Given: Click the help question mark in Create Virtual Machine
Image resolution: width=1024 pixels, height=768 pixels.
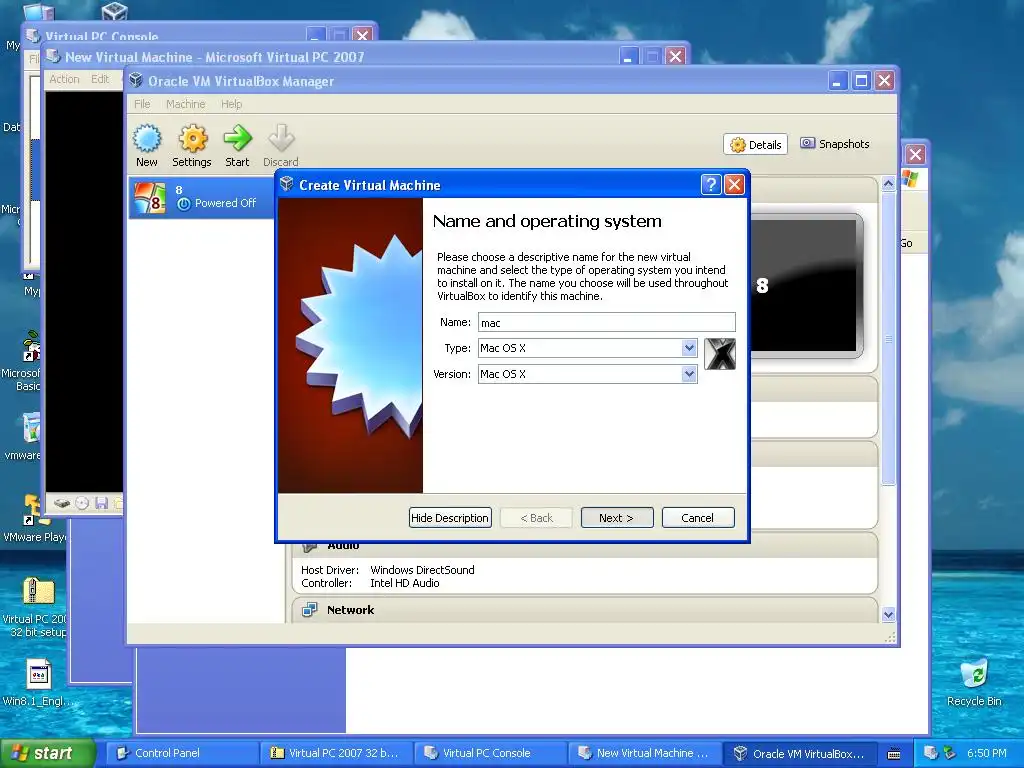Looking at the screenshot, I should [x=711, y=185].
